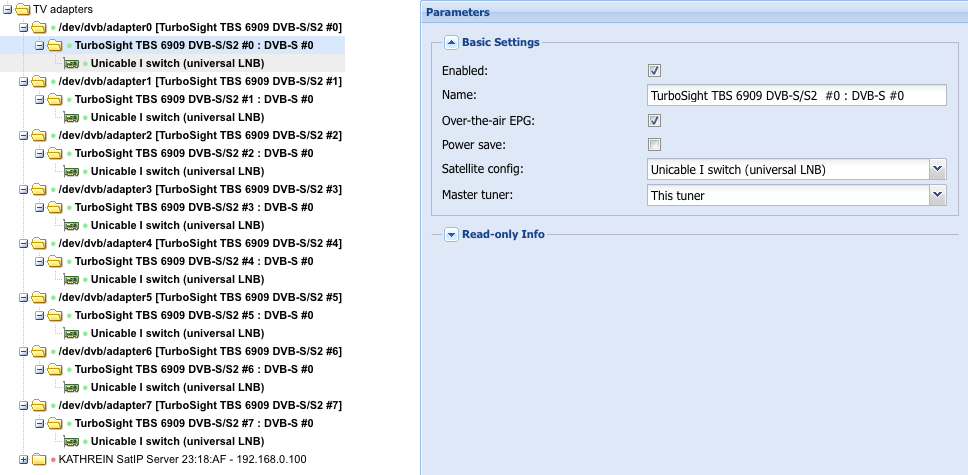Collapse TBS 6909 #7 : DVB-S #0 node
The width and height of the screenshot is (968, 475).
[40, 423]
